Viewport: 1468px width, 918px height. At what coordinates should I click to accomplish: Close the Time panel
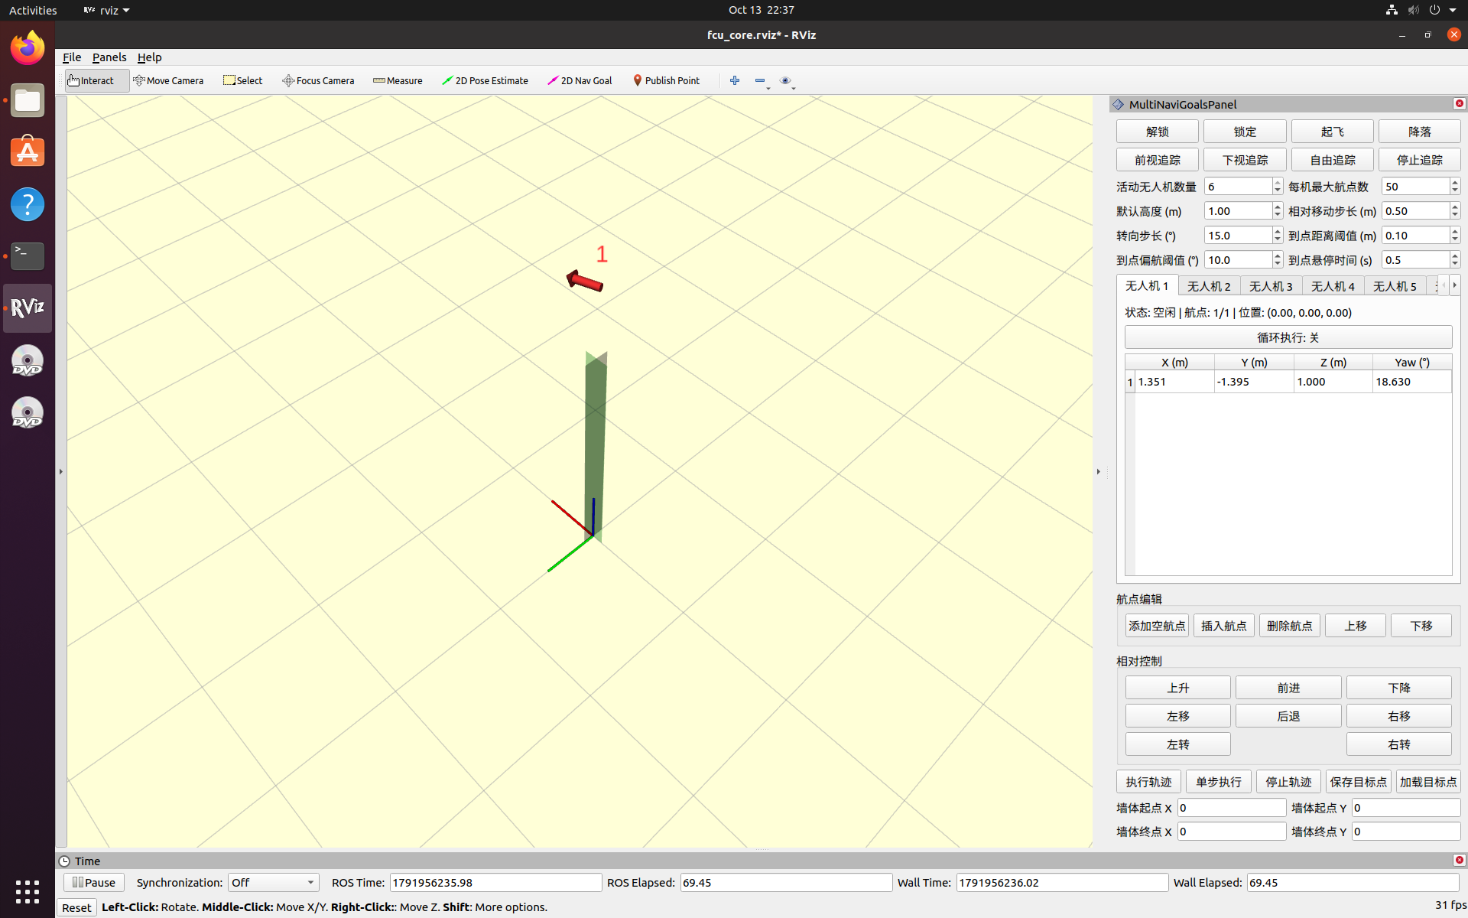pyautogui.click(x=1459, y=860)
